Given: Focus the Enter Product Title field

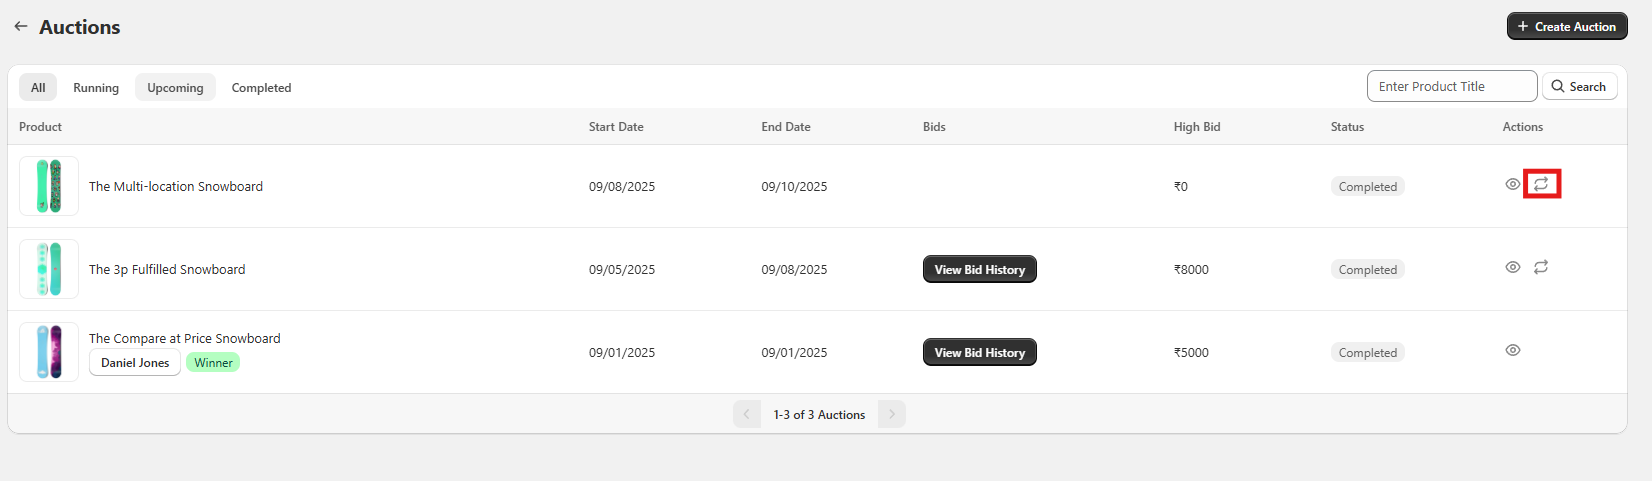Looking at the screenshot, I should pos(1451,87).
